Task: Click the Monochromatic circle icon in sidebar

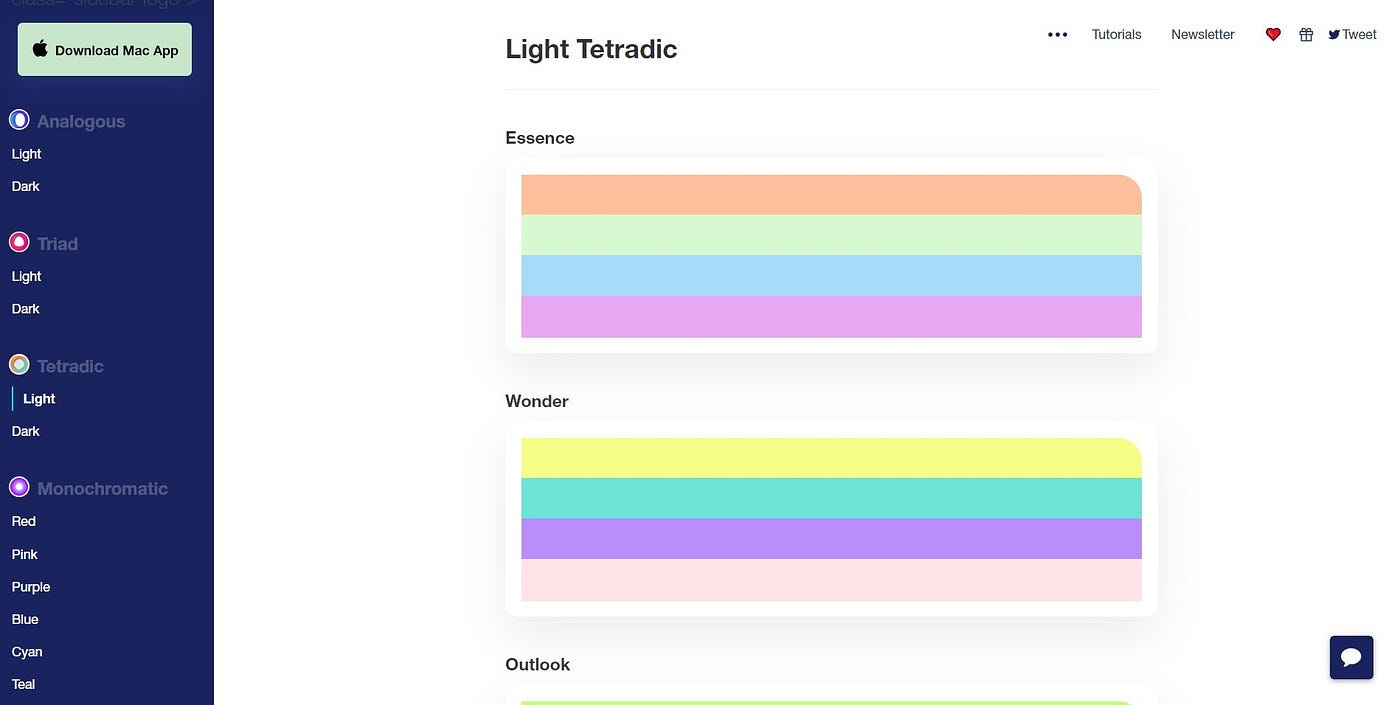Action: [x=18, y=486]
